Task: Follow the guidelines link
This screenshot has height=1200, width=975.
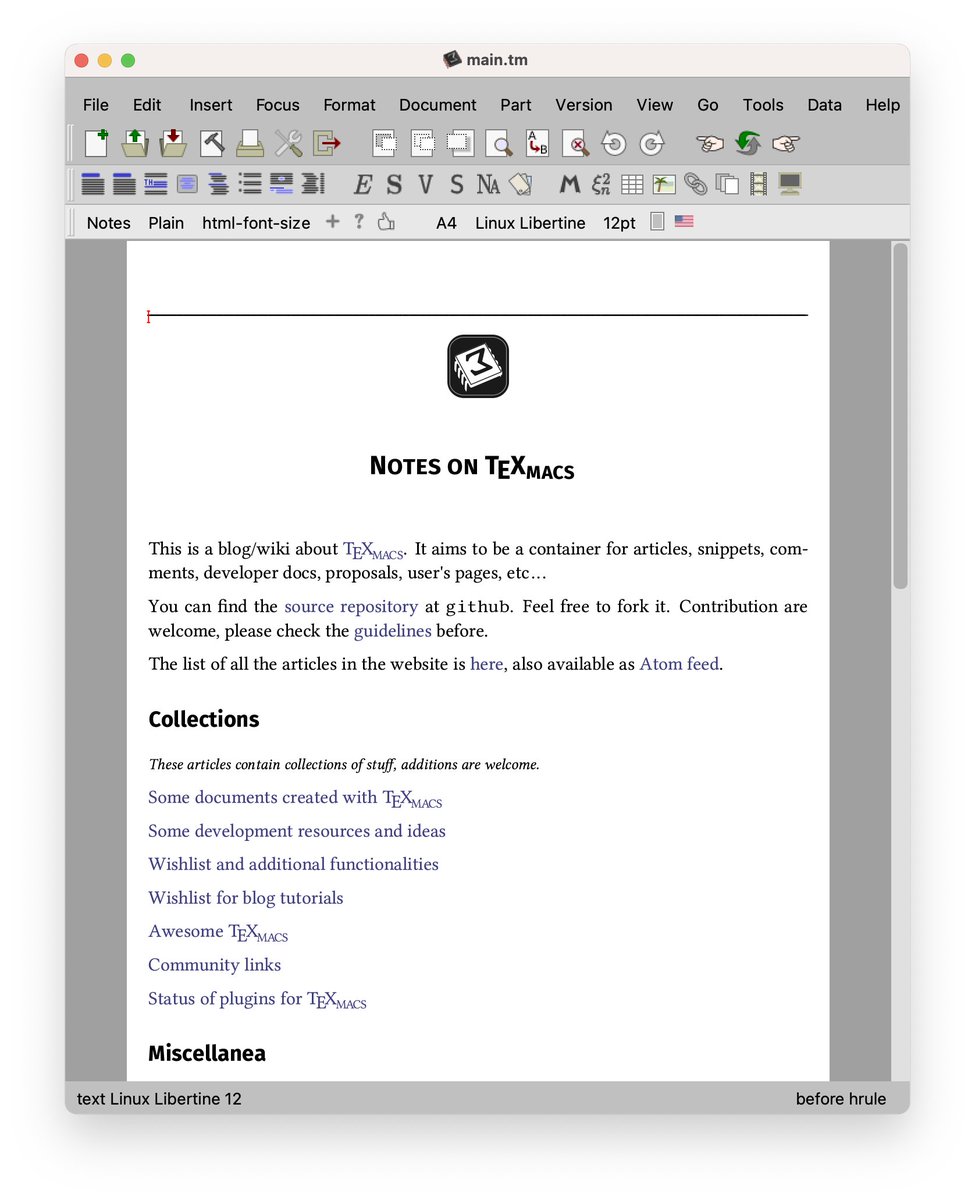Action: (x=393, y=632)
